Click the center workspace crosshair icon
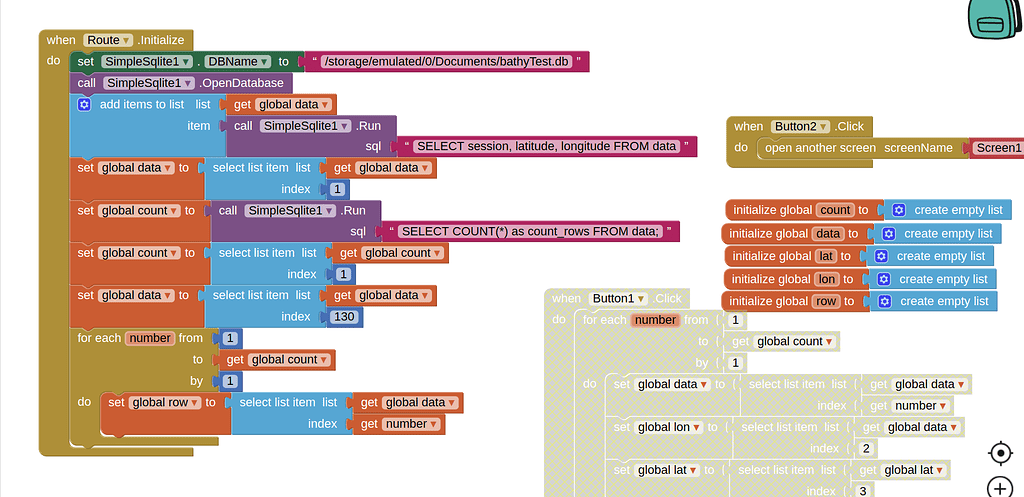 point(1000,453)
